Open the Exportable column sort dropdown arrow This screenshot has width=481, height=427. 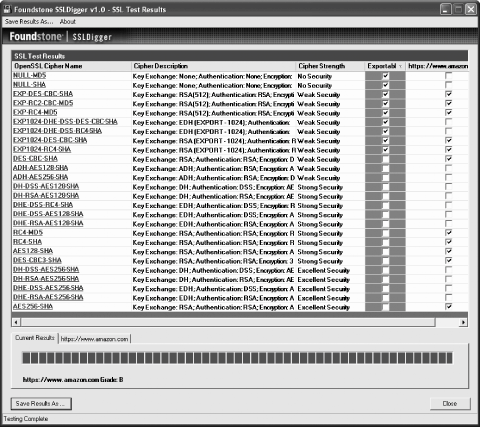point(401,66)
